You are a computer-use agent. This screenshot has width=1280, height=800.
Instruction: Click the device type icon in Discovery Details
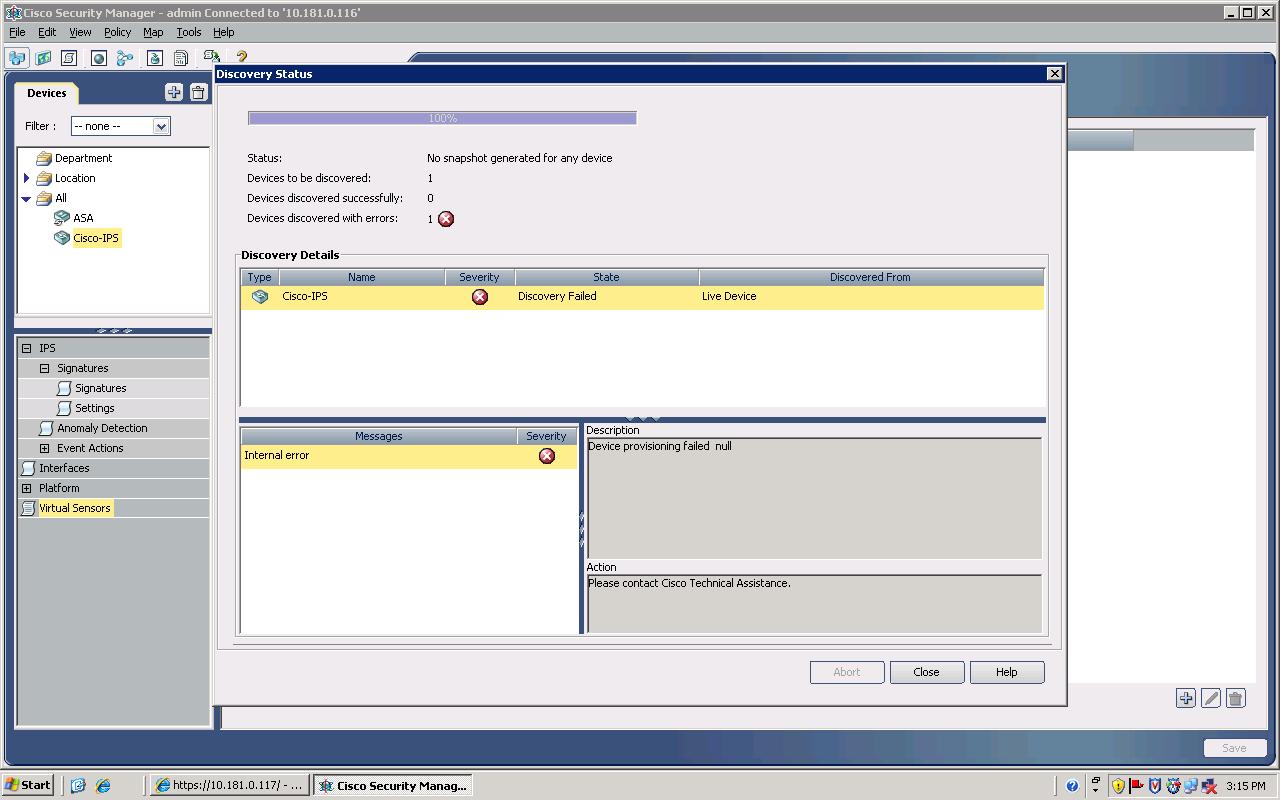(x=260, y=296)
